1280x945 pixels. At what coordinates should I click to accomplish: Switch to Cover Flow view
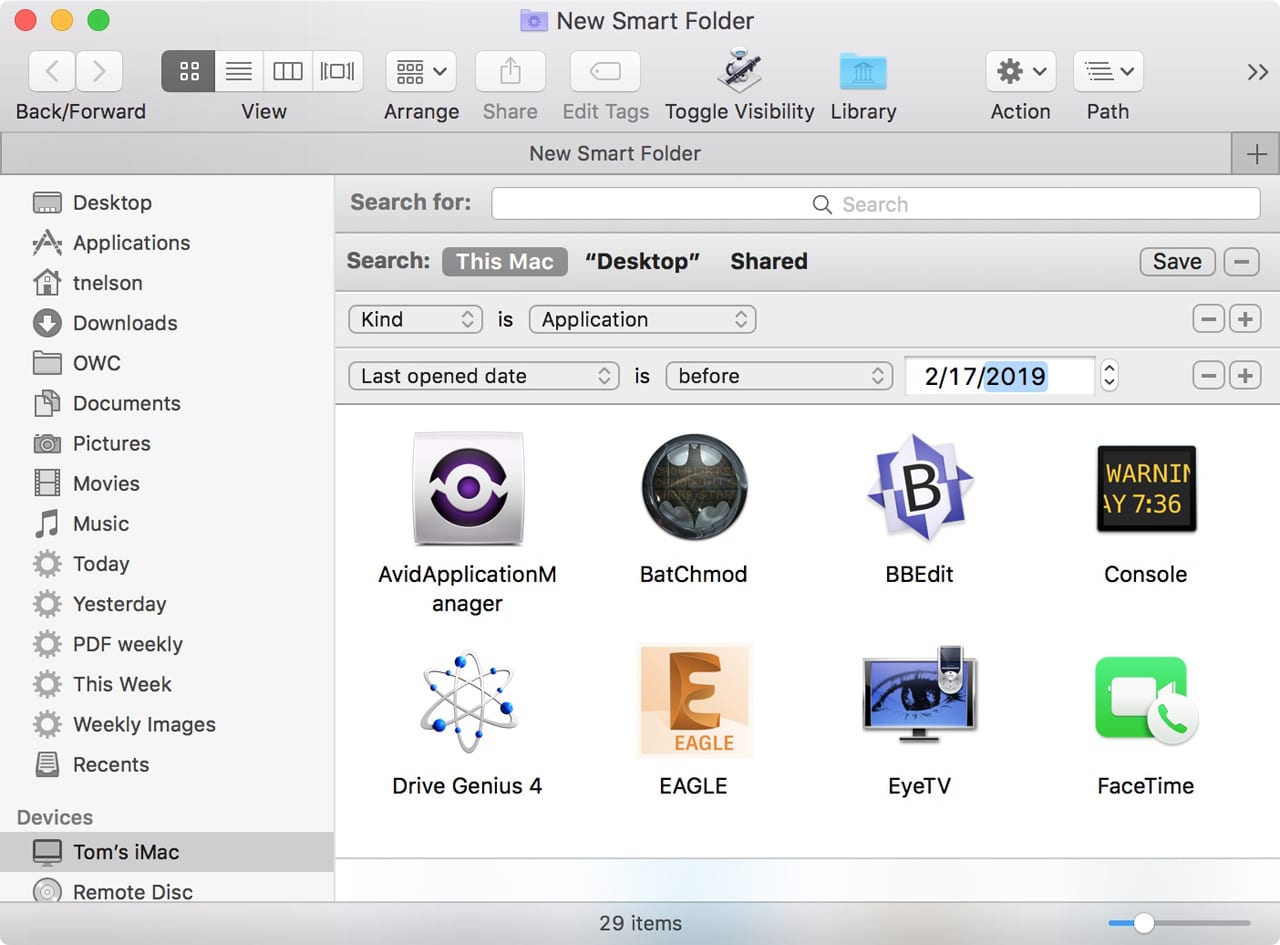(x=338, y=72)
